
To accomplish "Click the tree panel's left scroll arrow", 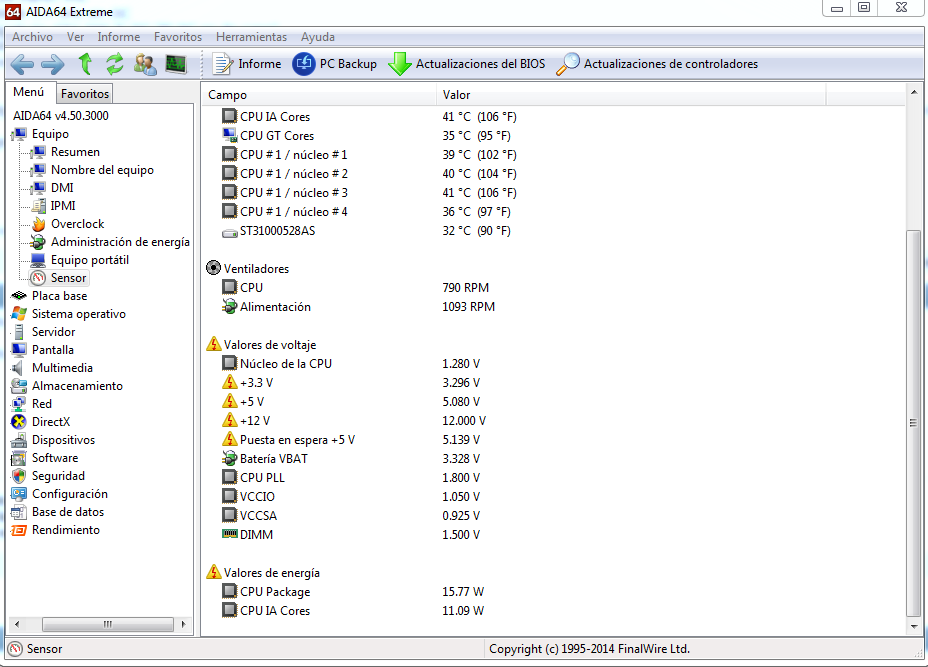I will [17, 624].
